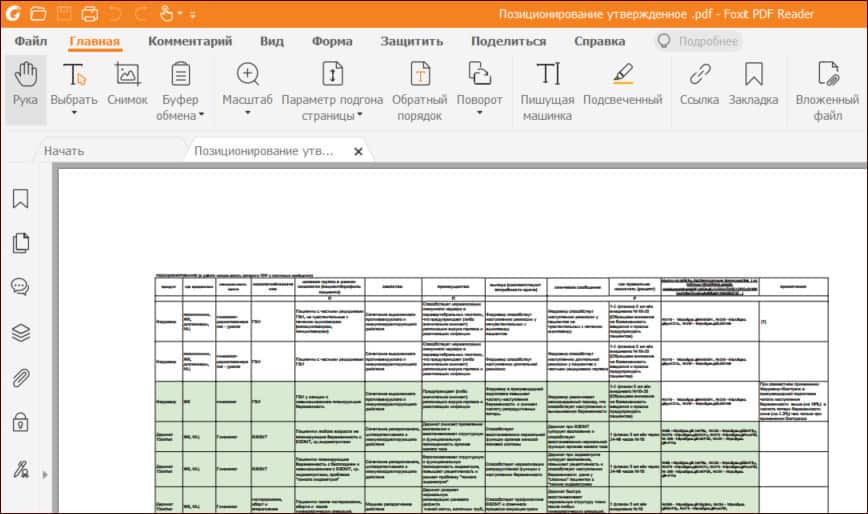Click the Снимок snapshot tool
The height and width of the screenshot is (514, 868).
pos(127,85)
